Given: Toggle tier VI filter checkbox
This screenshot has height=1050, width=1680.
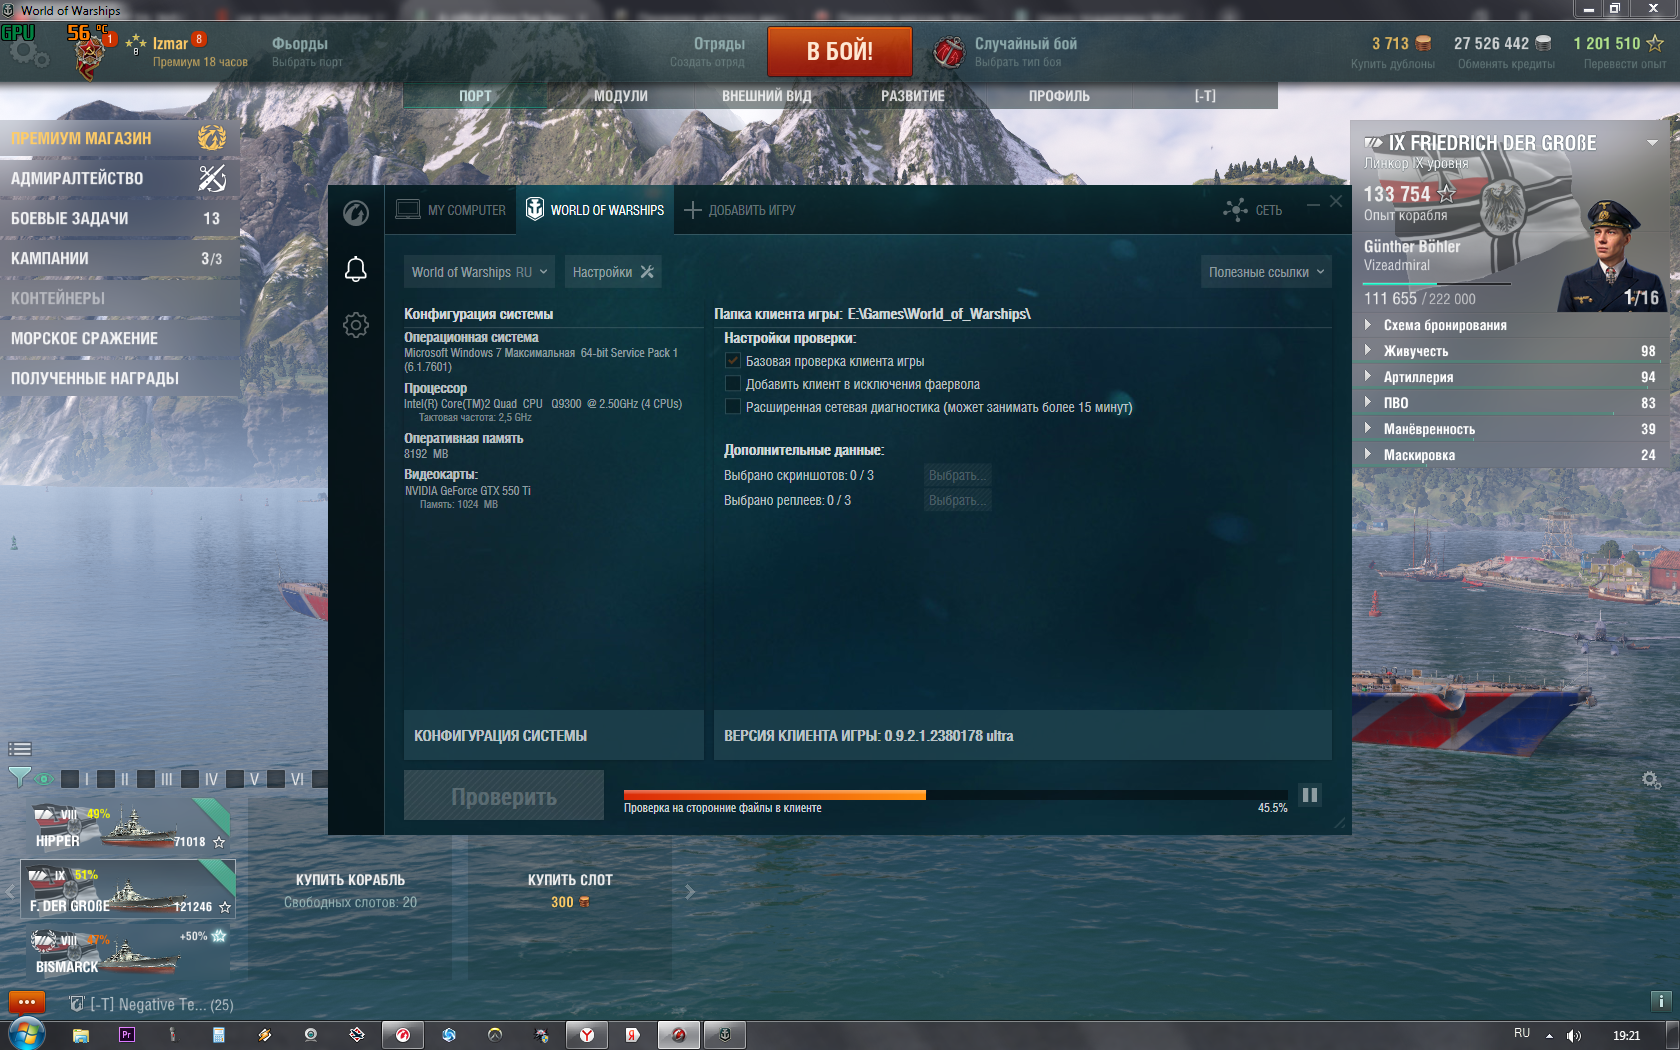Looking at the screenshot, I should click(x=276, y=779).
